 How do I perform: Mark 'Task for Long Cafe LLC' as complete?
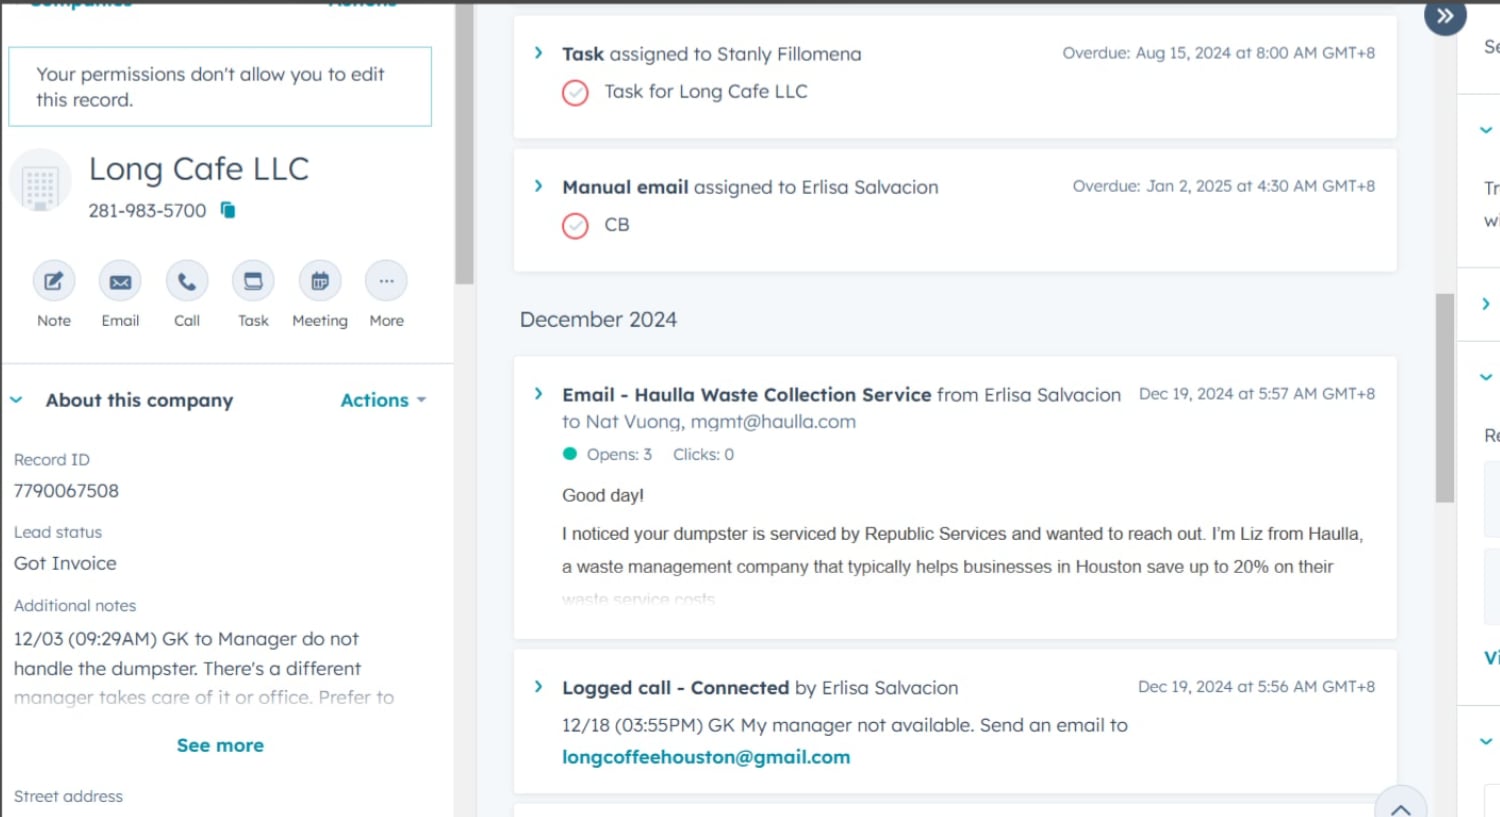tap(575, 93)
